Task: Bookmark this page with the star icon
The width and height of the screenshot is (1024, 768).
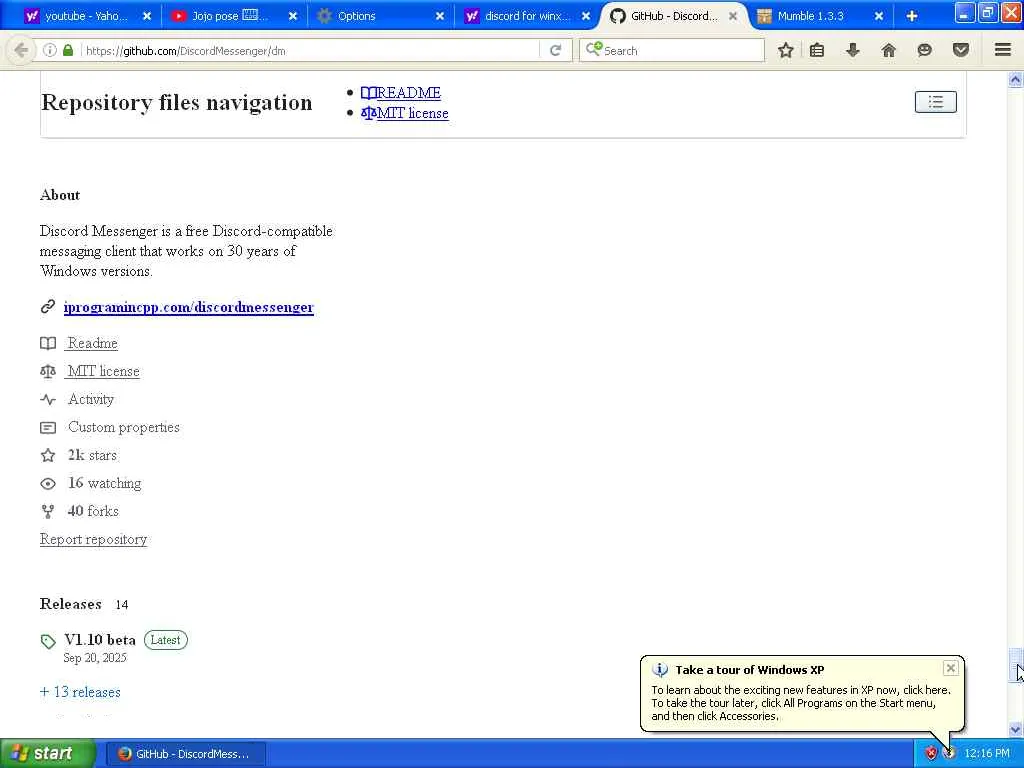Action: (x=786, y=50)
